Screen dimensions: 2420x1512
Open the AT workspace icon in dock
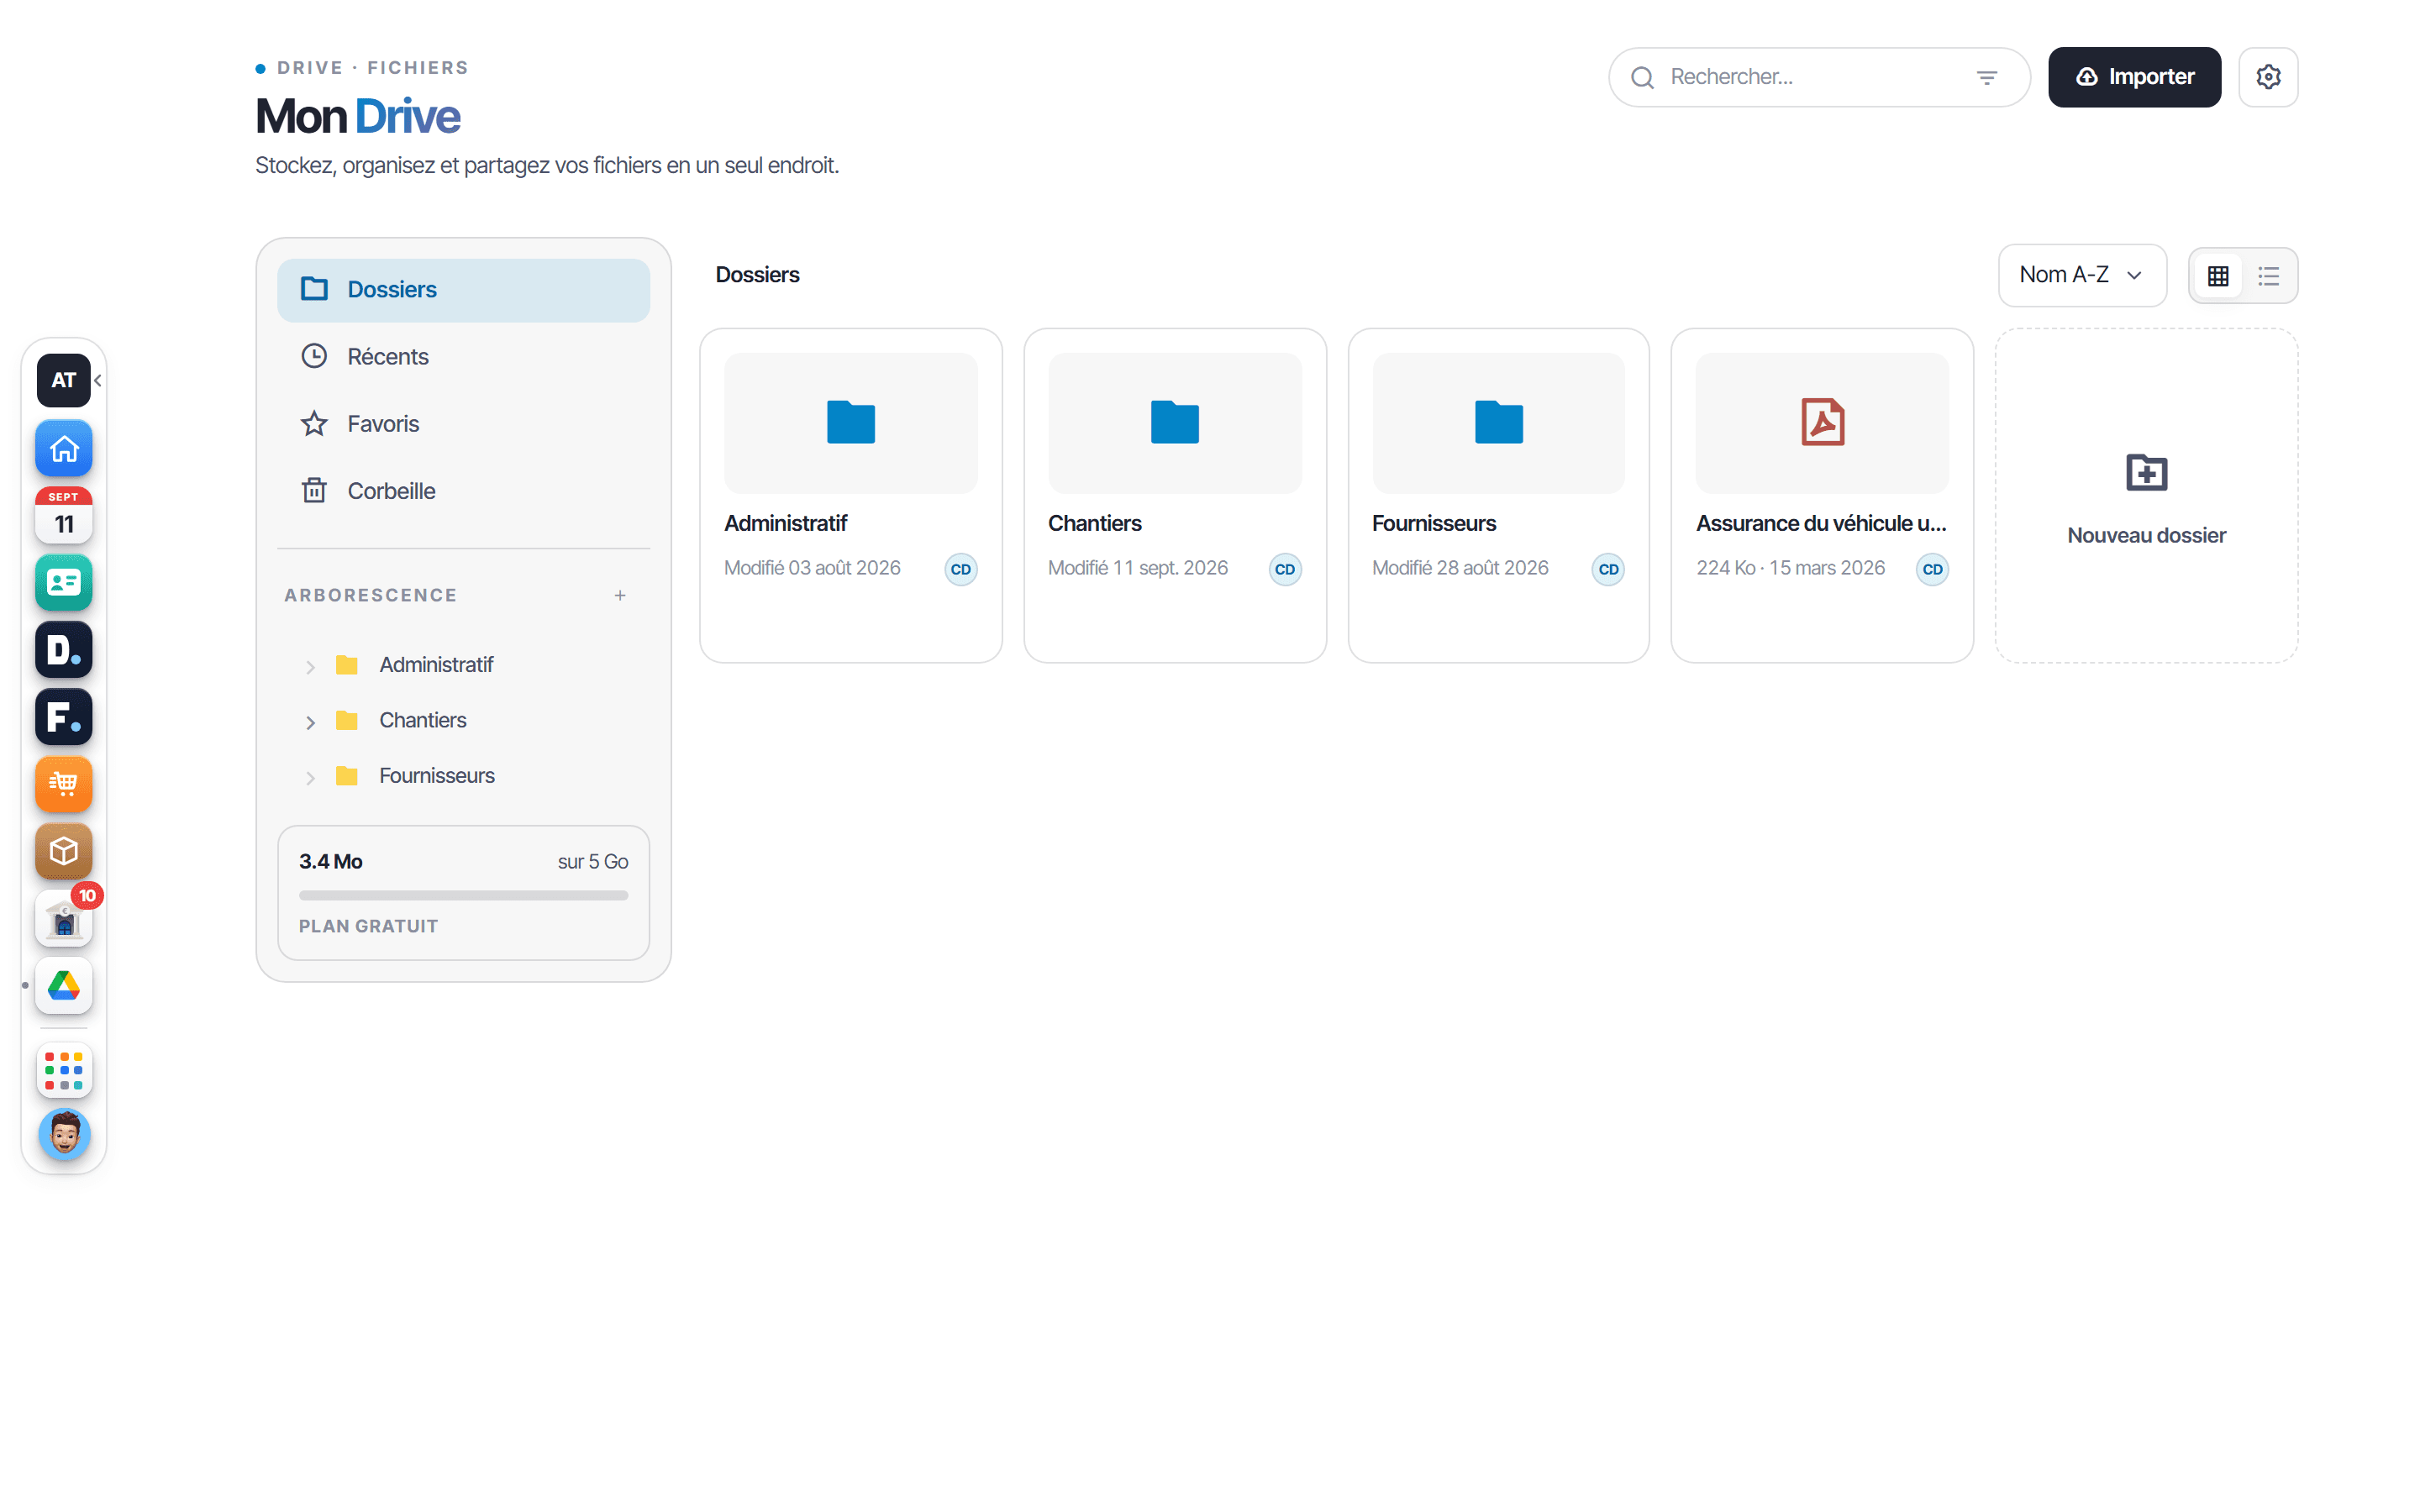(x=63, y=380)
